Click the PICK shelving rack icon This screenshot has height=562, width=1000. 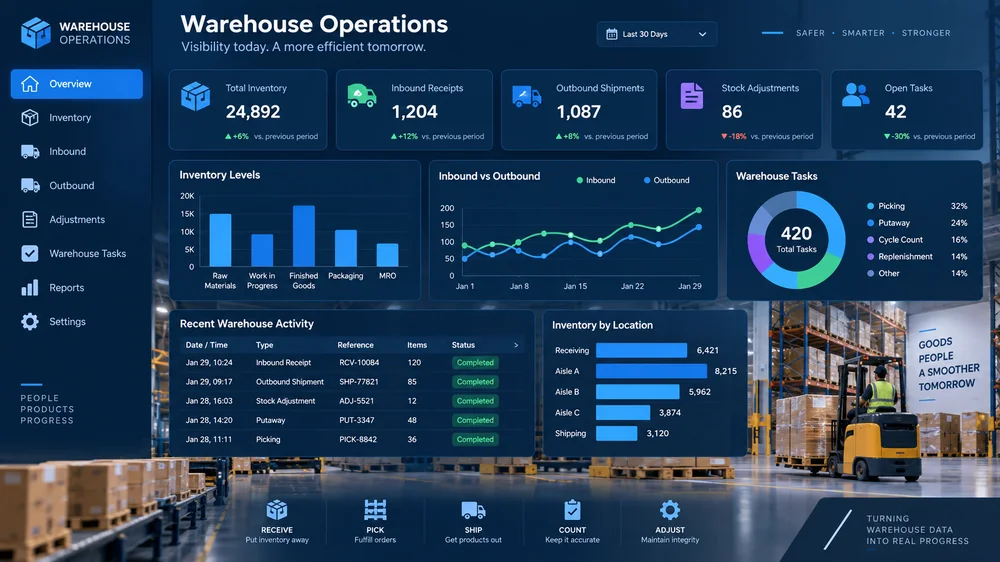[375, 510]
